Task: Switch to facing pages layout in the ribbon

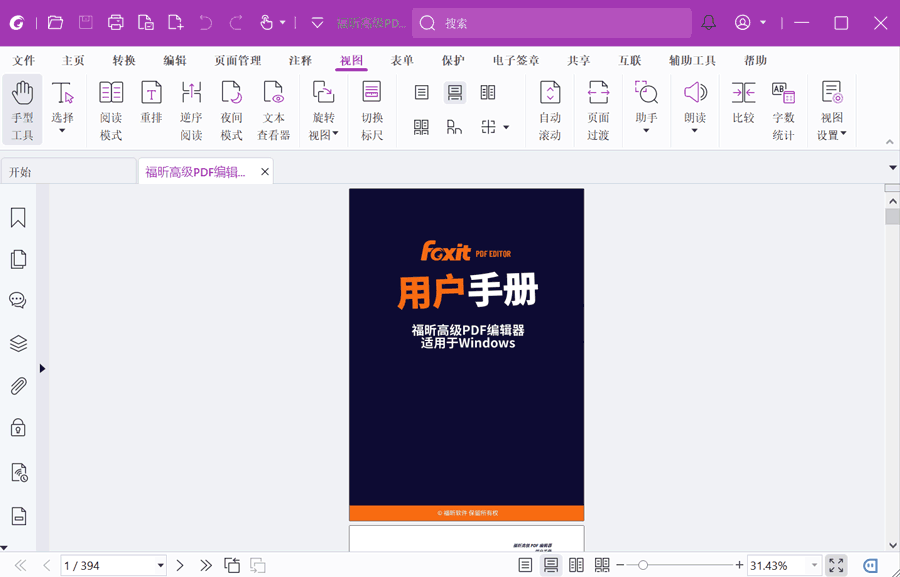Action: pyautogui.click(x=488, y=92)
